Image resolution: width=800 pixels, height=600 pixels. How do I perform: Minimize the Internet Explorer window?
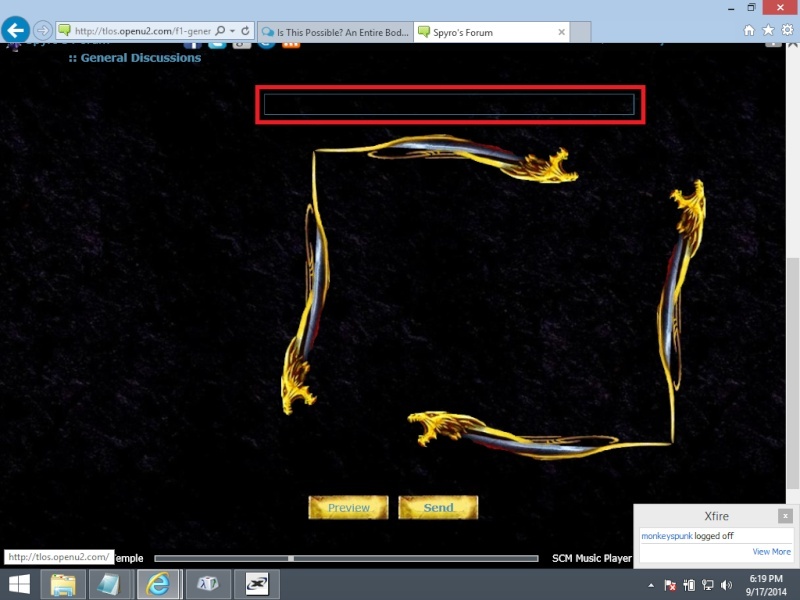[x=731, y=8]
